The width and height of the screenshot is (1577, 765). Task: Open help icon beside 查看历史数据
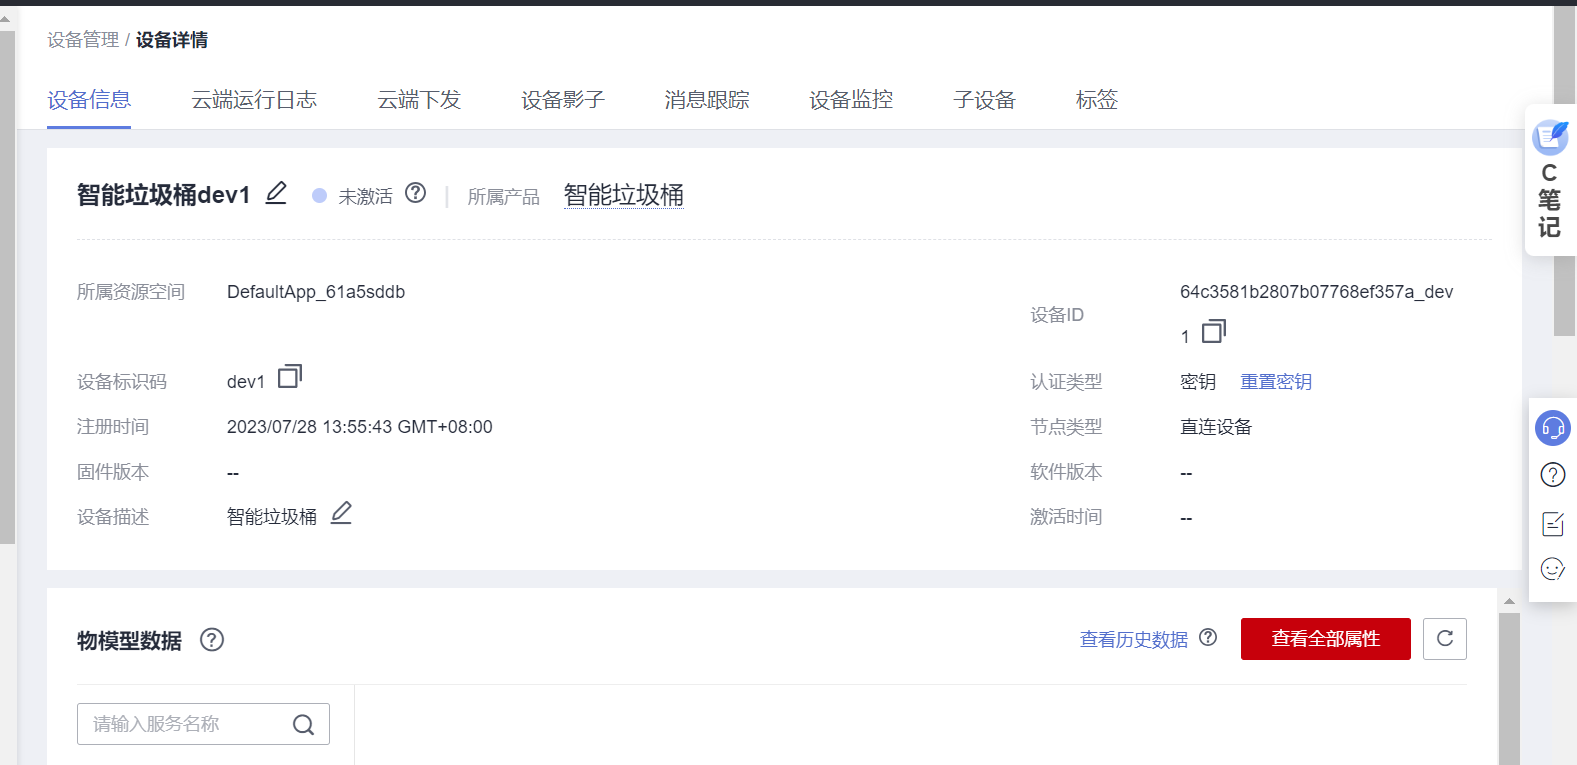pyautogui.click(x=1208, y=638)
